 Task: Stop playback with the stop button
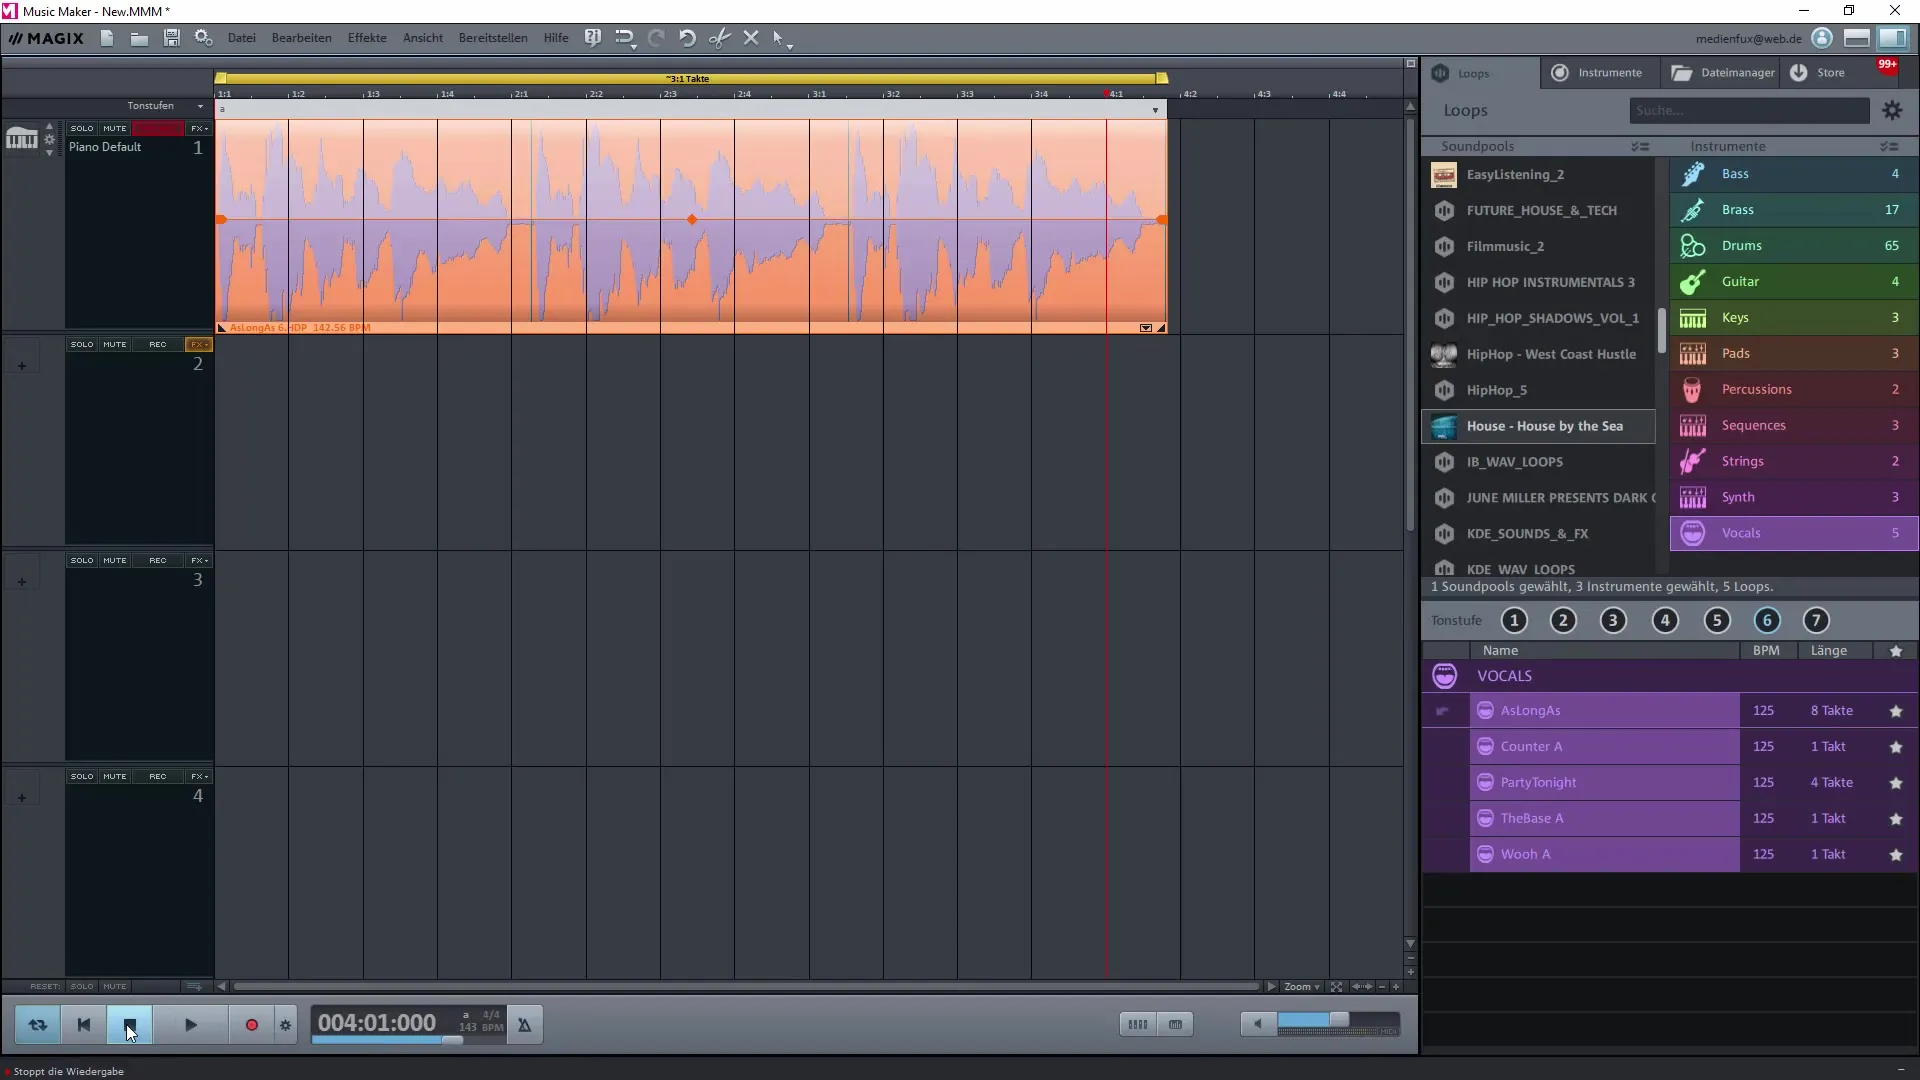pyautogui.click(x=130, y=1025)
